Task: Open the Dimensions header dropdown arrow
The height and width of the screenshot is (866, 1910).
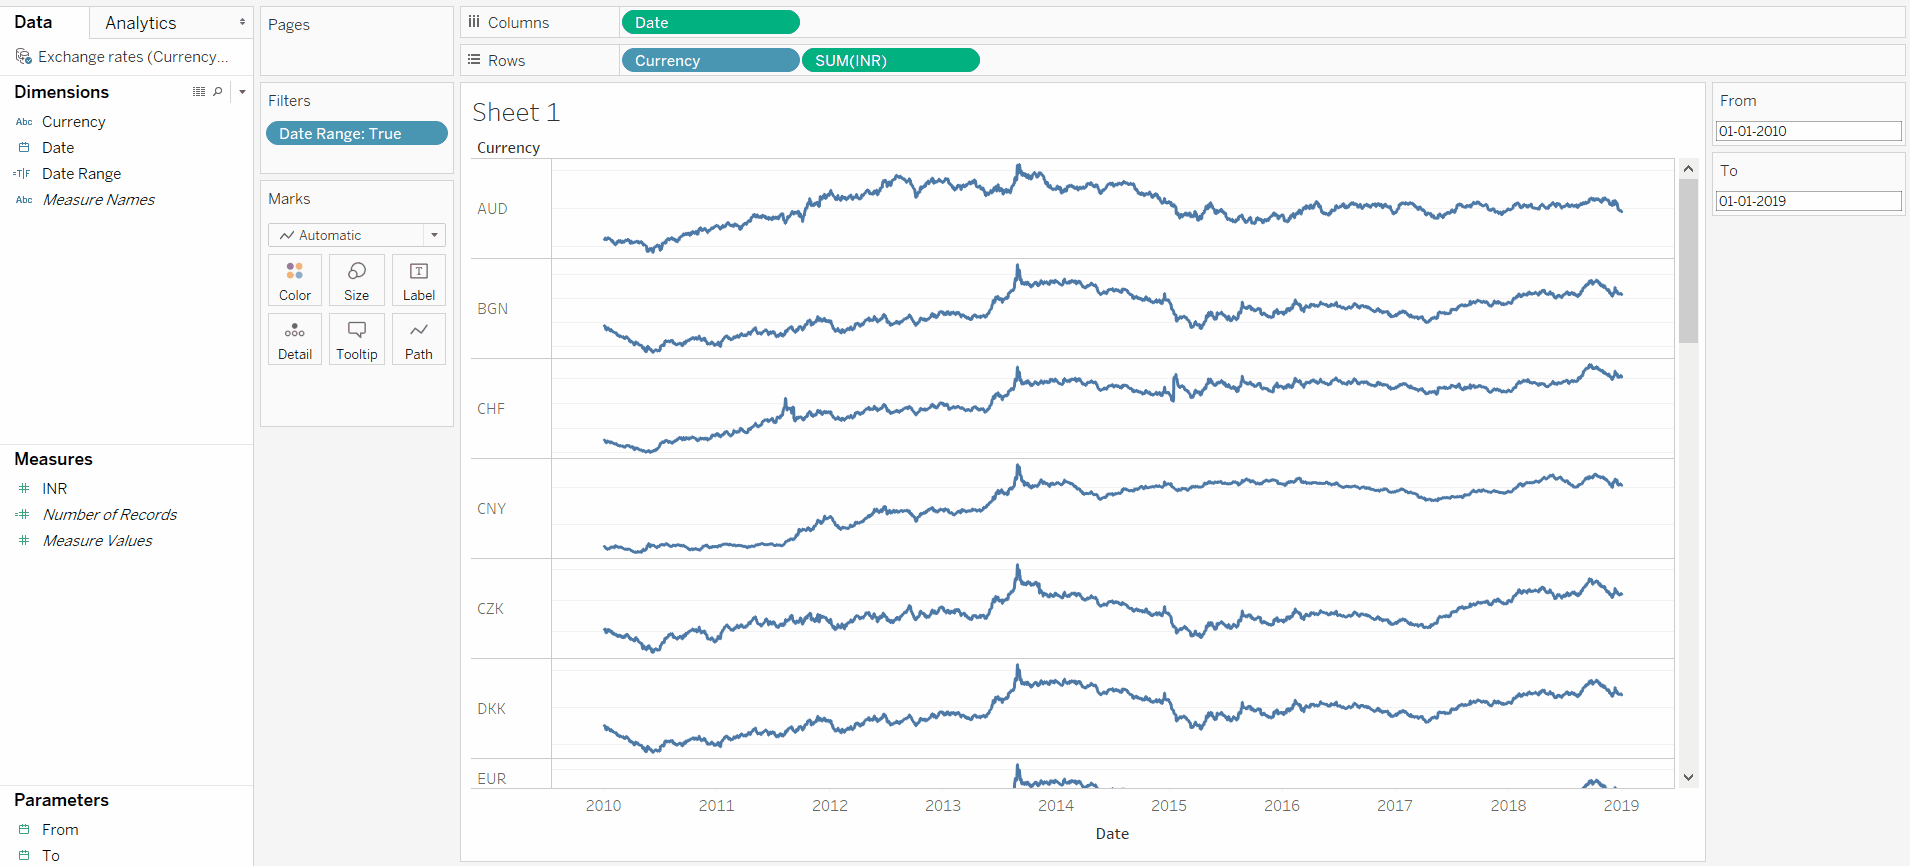Action: (x=242, y=92)
